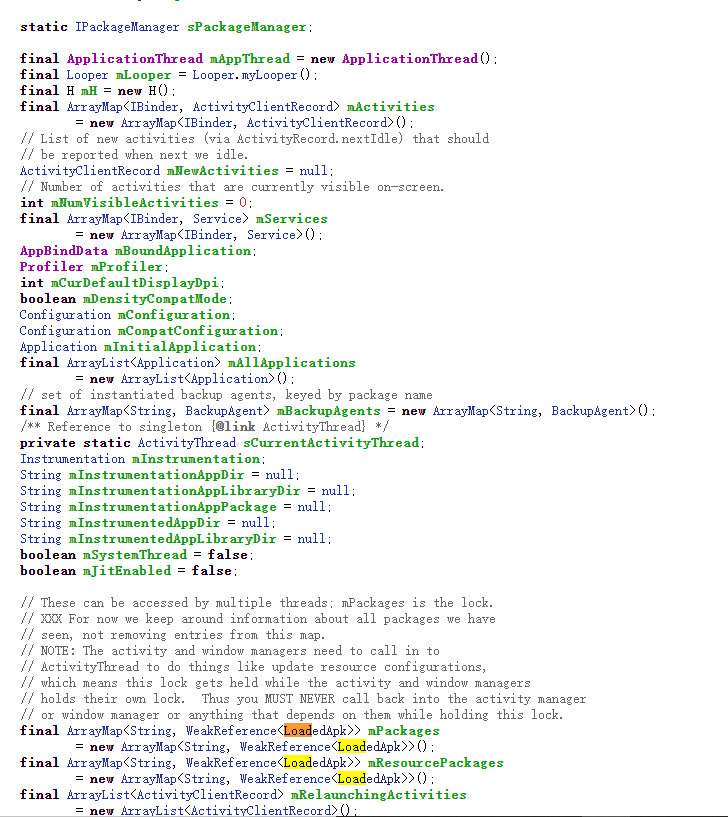
Task: Select the mSystemThread boolean field
Action: (x=135, y=555)
